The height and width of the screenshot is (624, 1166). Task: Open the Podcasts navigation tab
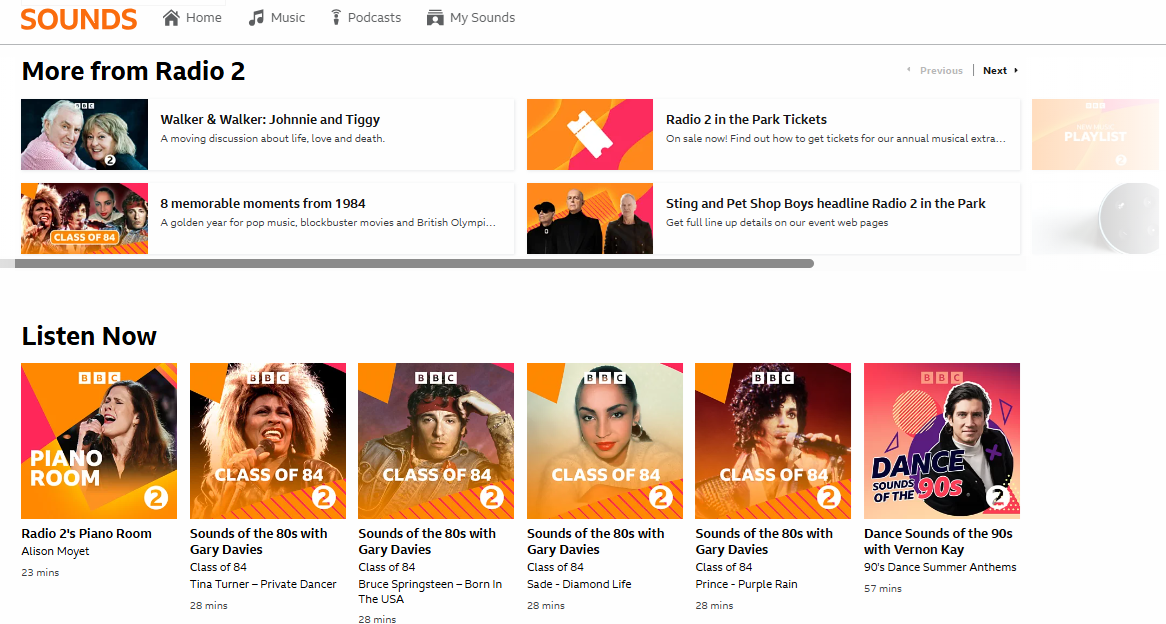pyautogui.click(x=374, y=18)
